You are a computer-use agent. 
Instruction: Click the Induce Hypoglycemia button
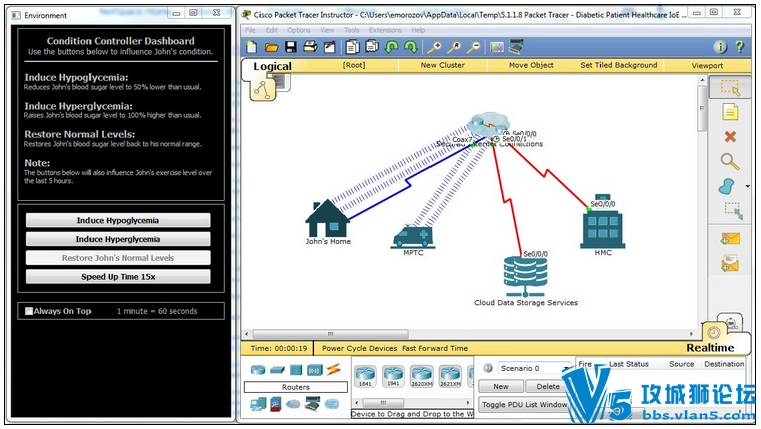pos(118,220)
